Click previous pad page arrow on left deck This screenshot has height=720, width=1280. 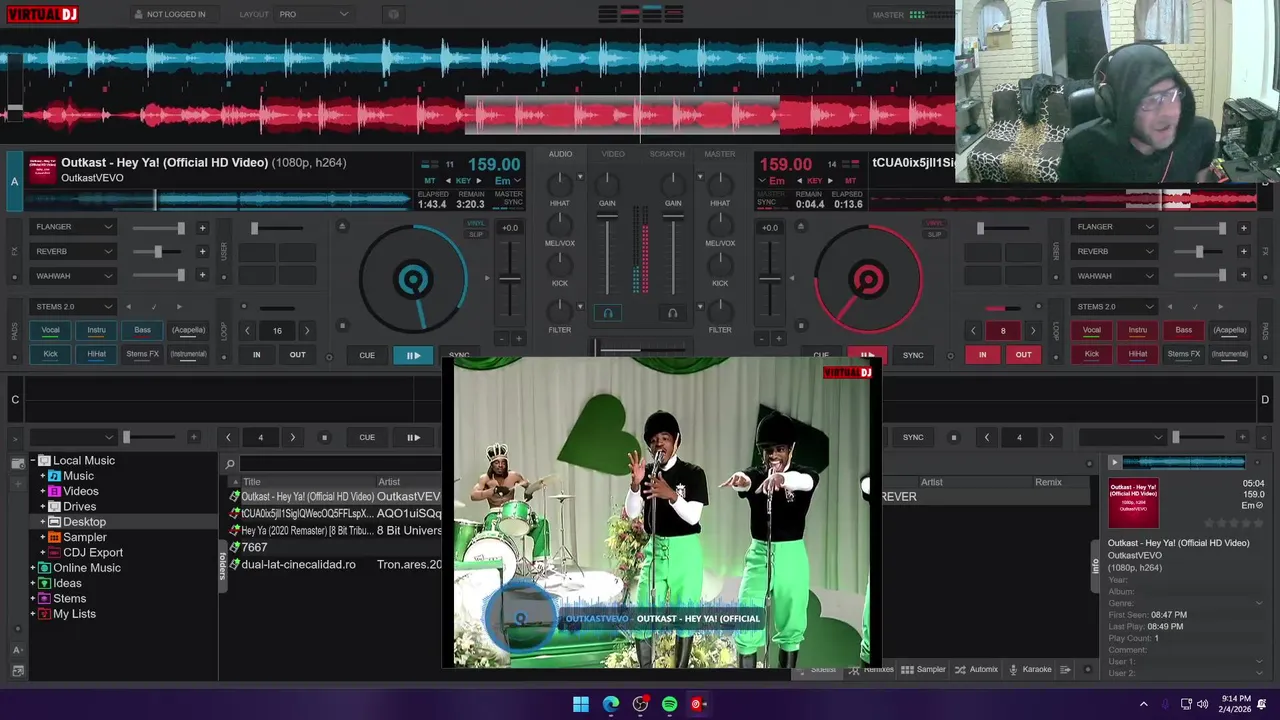click(x=129, y=307)
